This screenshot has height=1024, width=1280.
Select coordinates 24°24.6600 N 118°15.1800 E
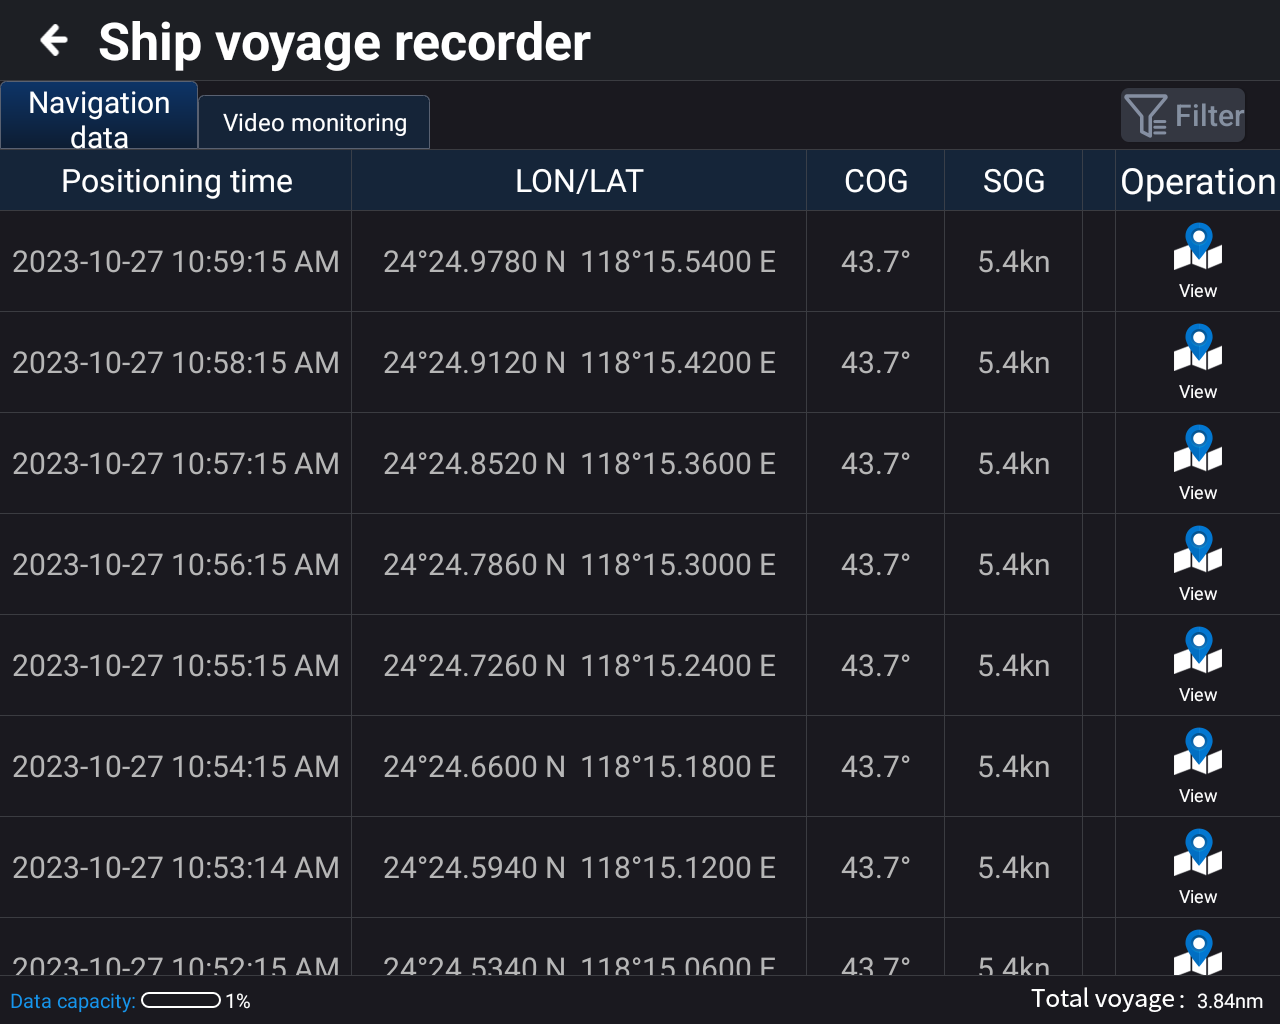pyautogui.click(x=579, y=767)
